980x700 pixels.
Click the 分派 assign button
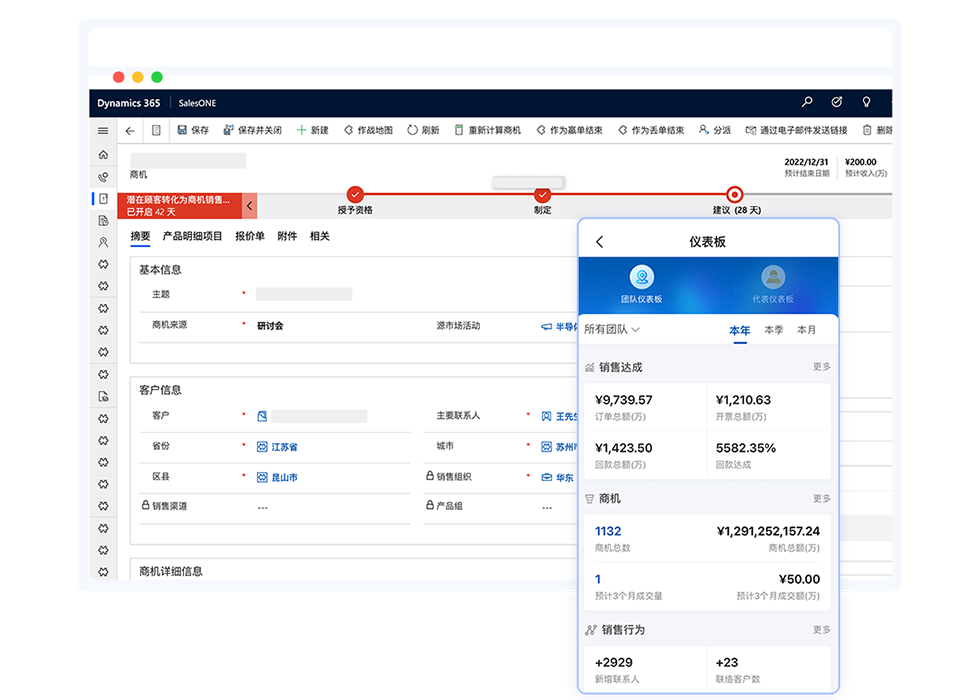(714, 130)
